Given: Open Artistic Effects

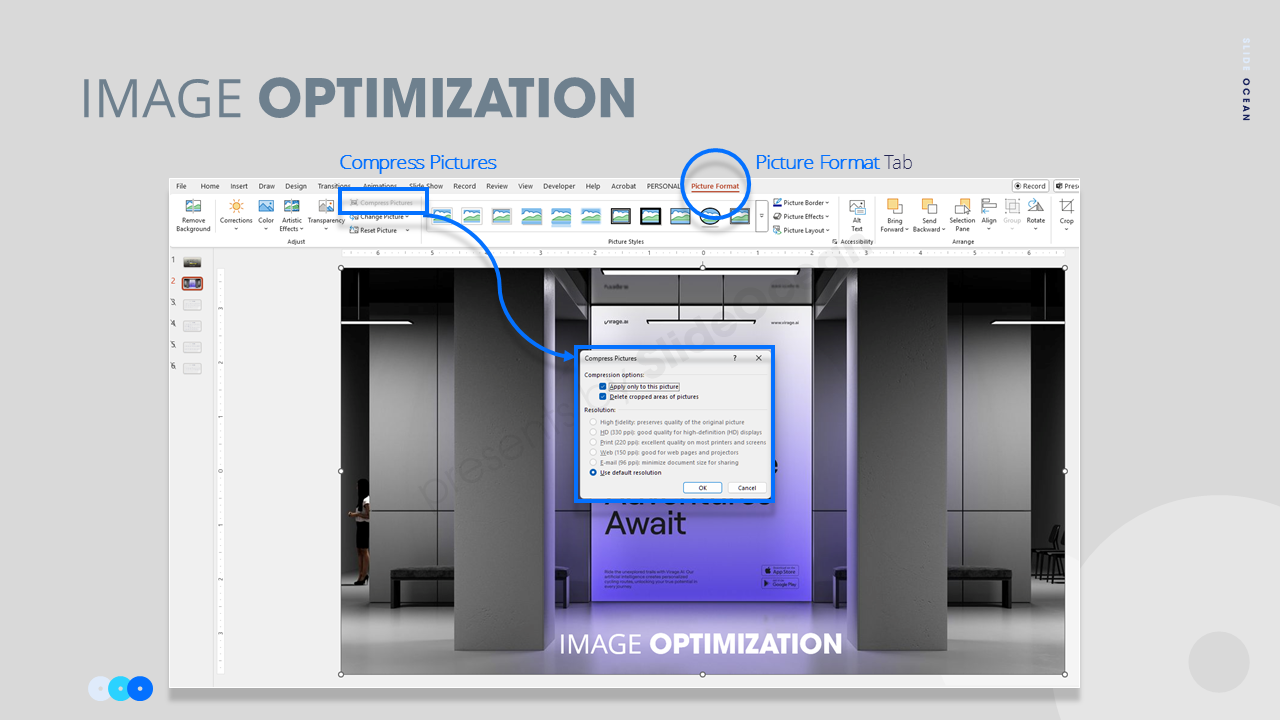Looking at the screenshot, I should point(291,214).
